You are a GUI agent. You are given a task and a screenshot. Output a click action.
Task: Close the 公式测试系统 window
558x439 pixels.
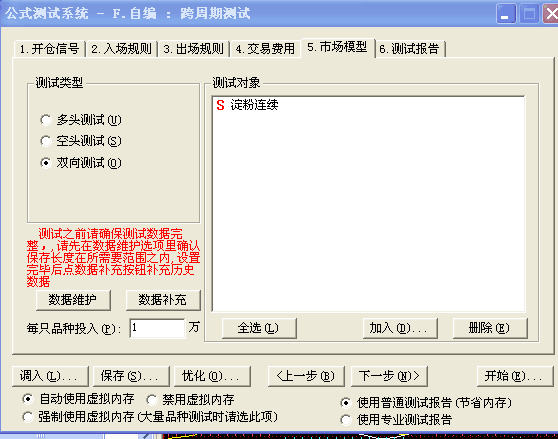coord(551,14)
